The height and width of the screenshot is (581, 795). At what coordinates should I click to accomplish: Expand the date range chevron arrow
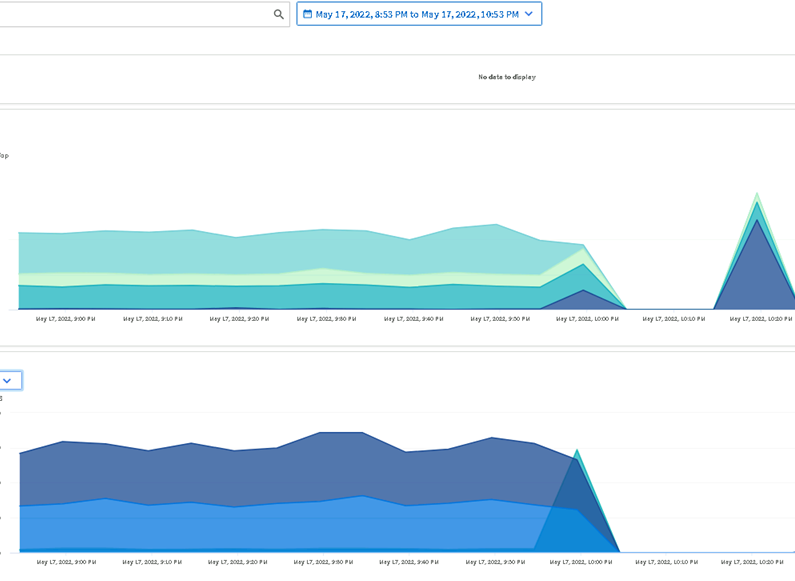529,14
